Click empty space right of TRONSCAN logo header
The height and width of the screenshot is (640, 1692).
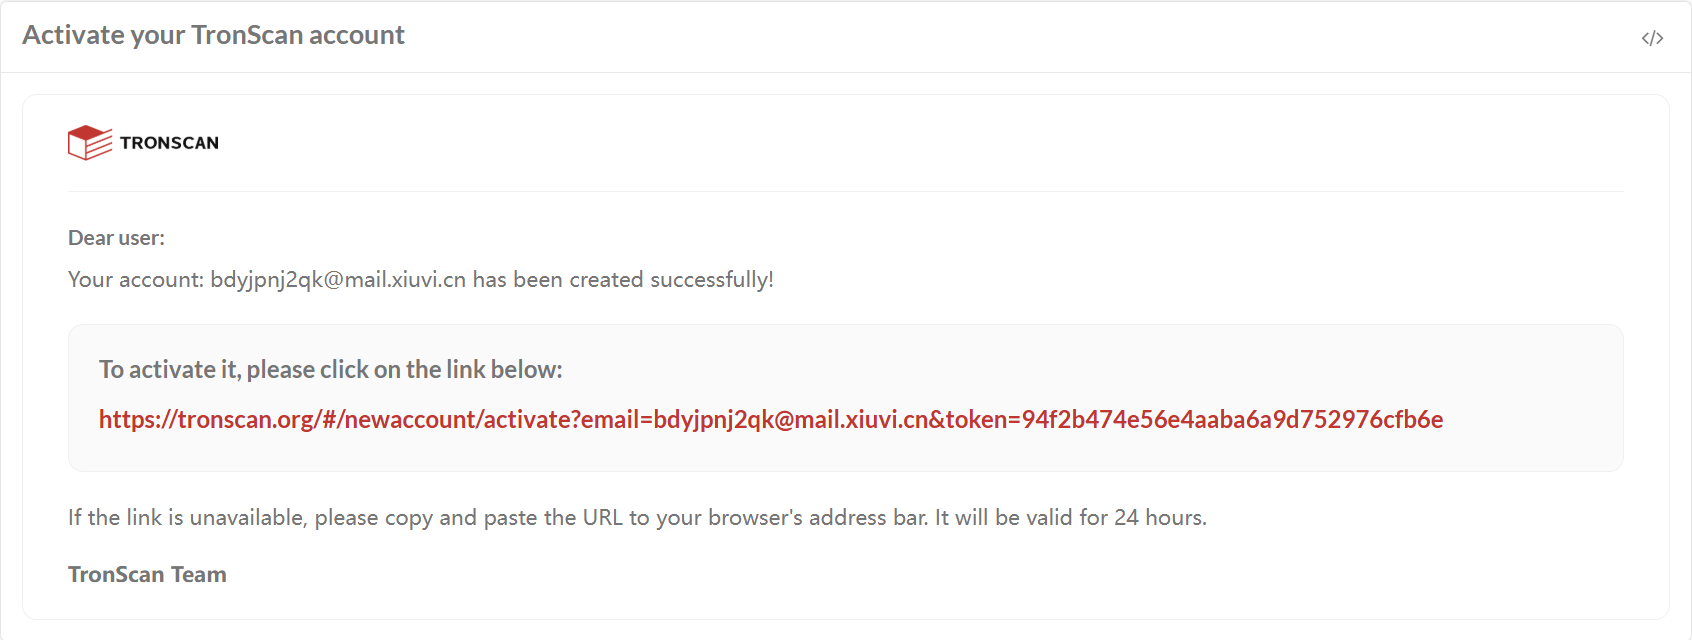point(900,143)
